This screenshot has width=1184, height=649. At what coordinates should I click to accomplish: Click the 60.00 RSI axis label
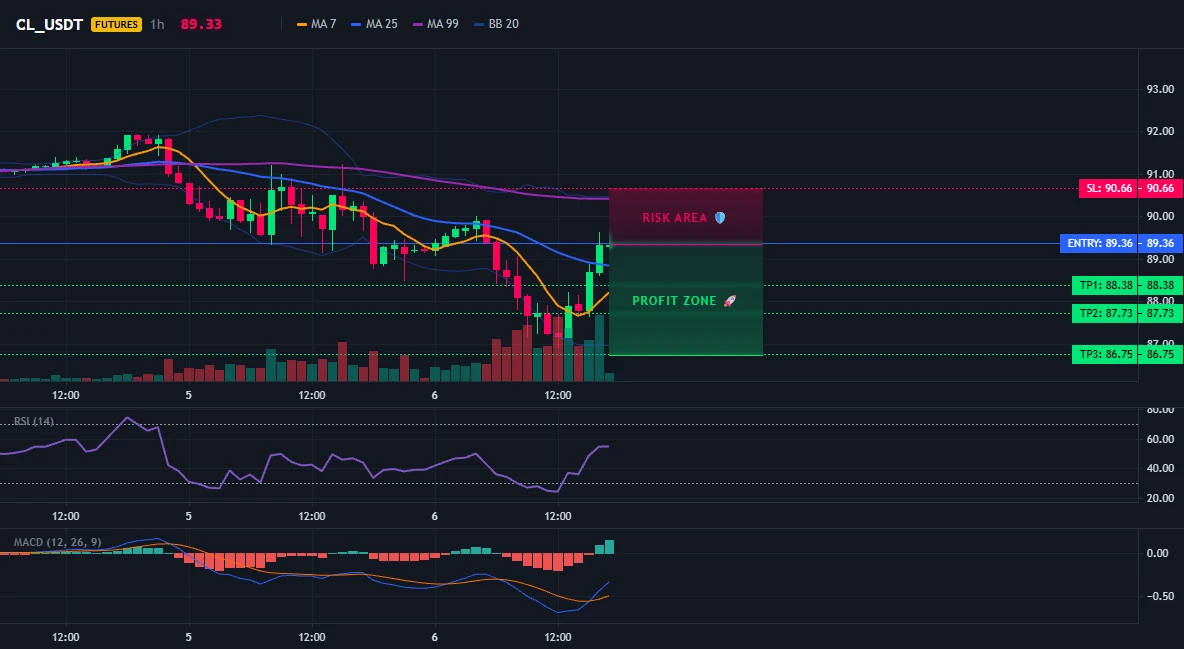coord(1160,439)
